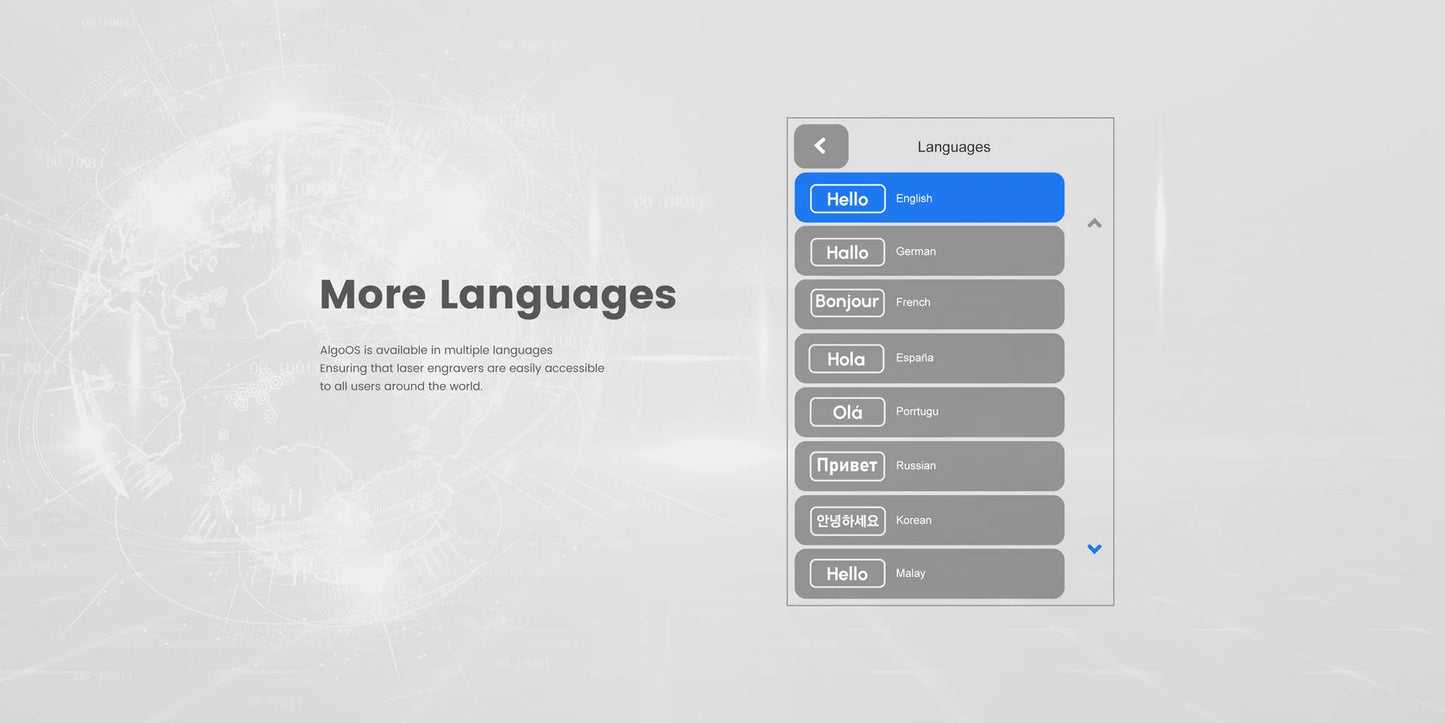Click the Olá greeting badge
1445x723 pixels.
coord(847,412)
